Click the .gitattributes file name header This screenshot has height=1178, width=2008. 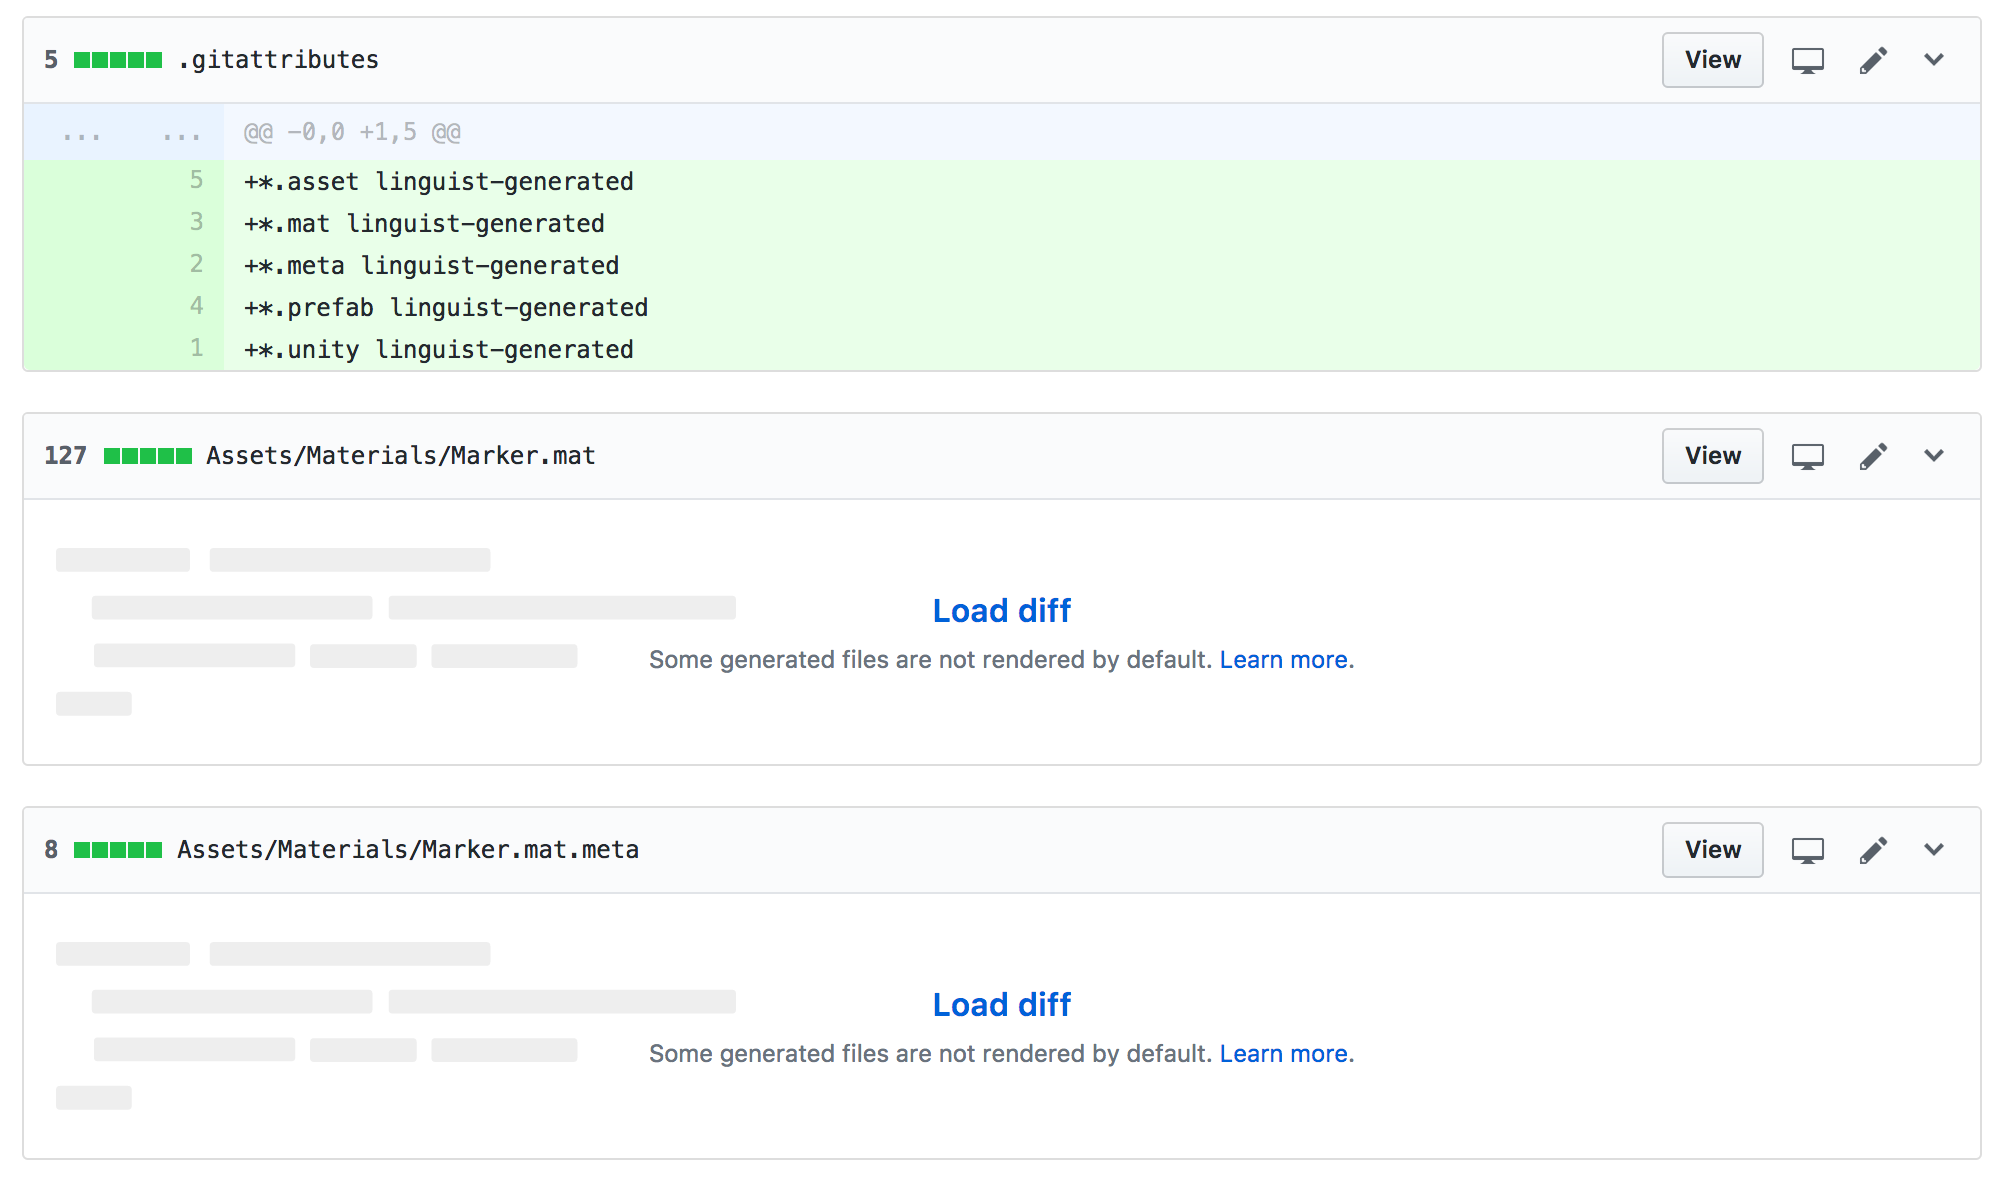[278, 60]
